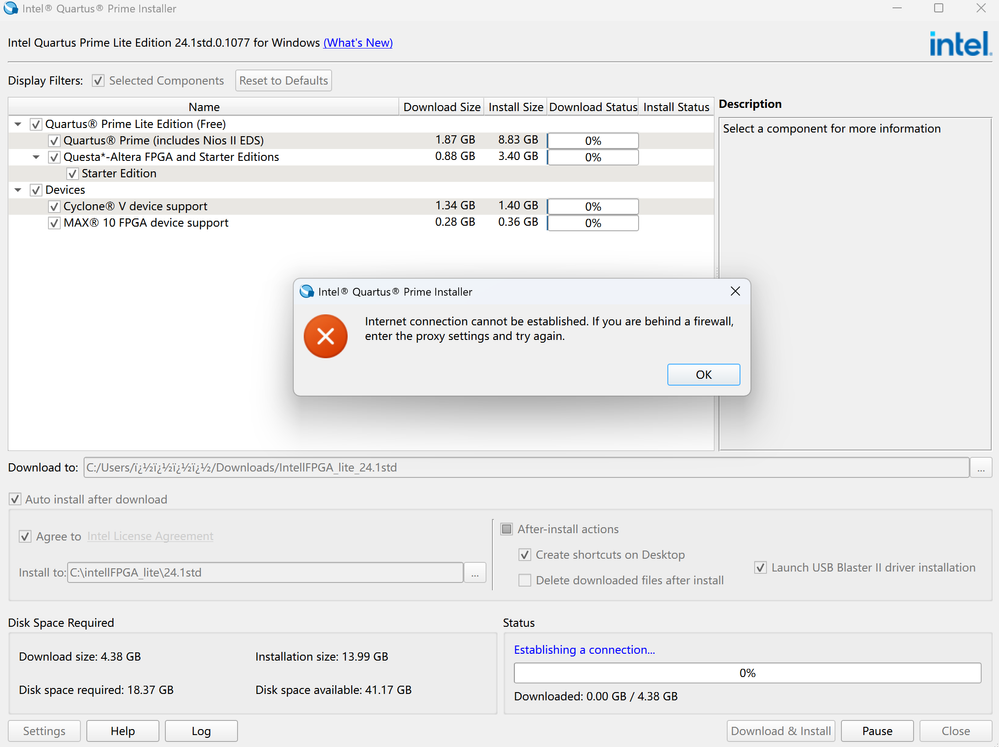
Task: Click 'Select a component for more information' text
Action: (x=831, y=129)
